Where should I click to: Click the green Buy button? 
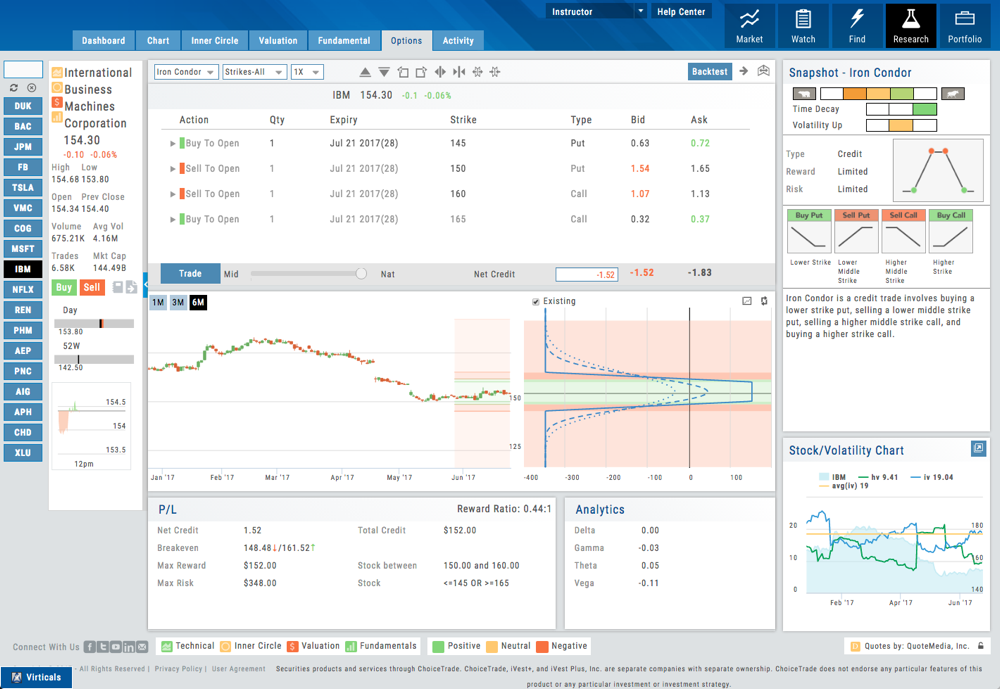[x=64, y=287]
